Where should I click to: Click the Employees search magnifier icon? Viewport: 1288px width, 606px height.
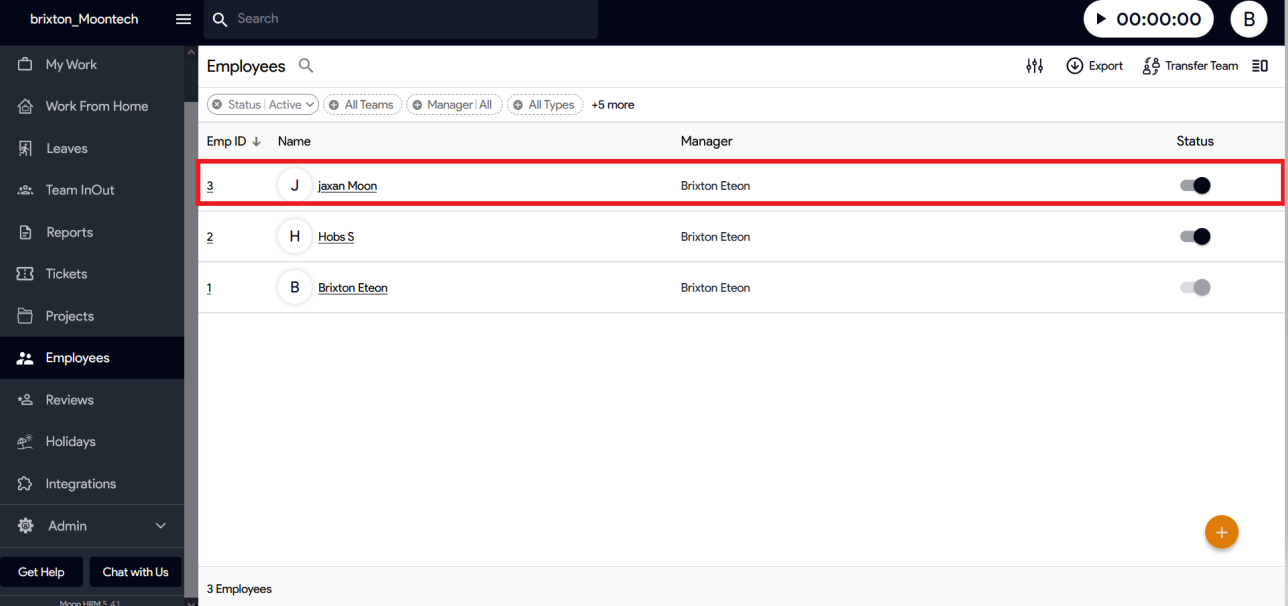pyautogui.click(x=306, y=66)
